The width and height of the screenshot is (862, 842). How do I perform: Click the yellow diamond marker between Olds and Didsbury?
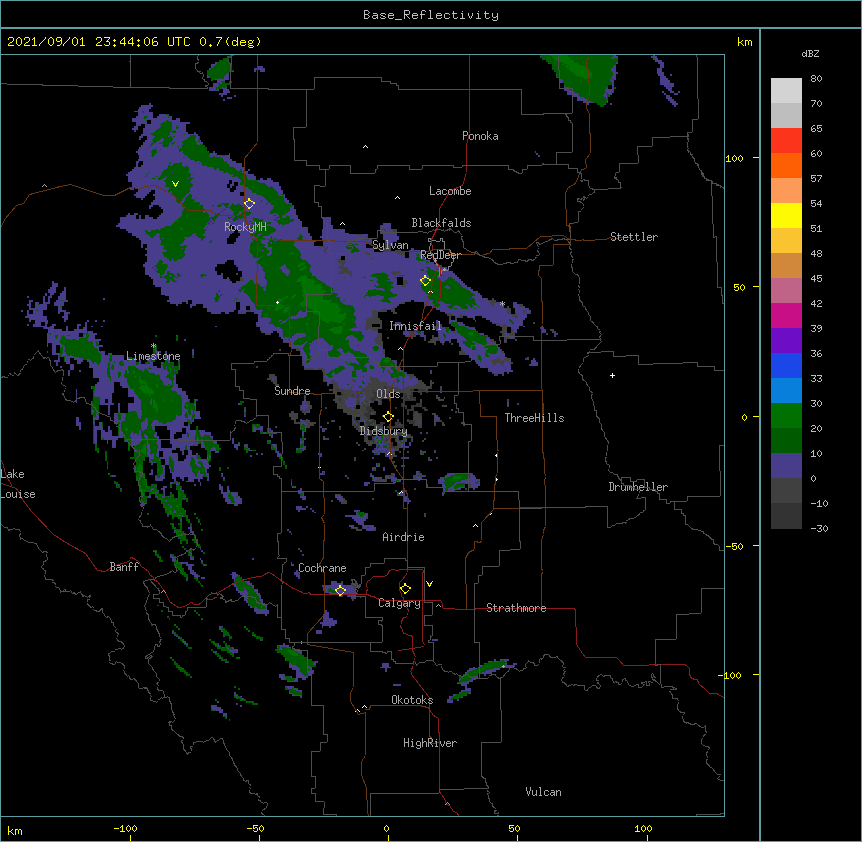388,417
